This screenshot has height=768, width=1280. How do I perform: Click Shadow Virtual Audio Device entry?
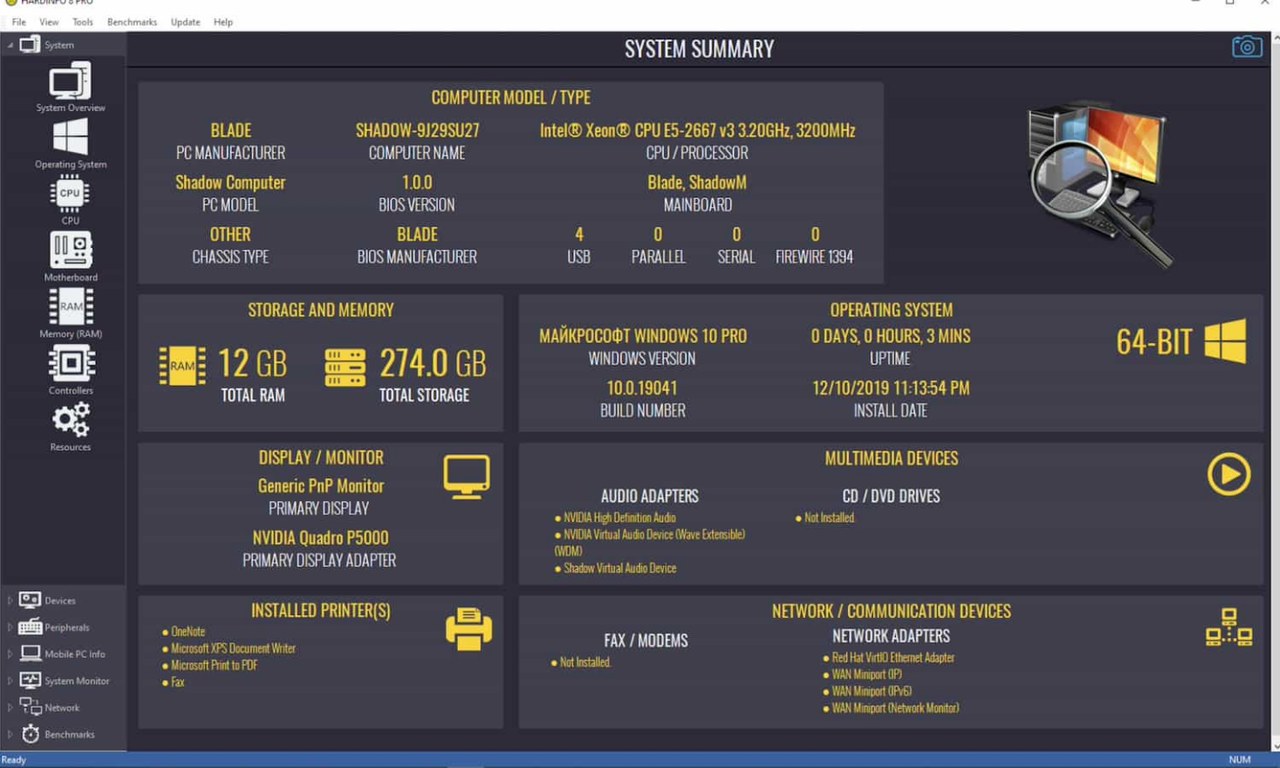pos(619,568)
